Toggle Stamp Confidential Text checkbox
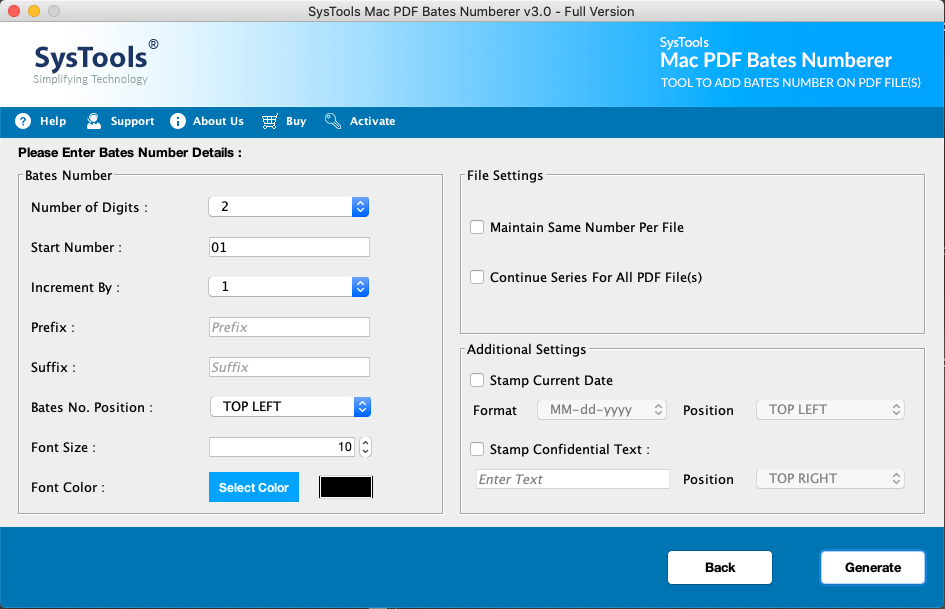Image resolution: width=945 pixels, height=609 pixels. tap(477, 449)
